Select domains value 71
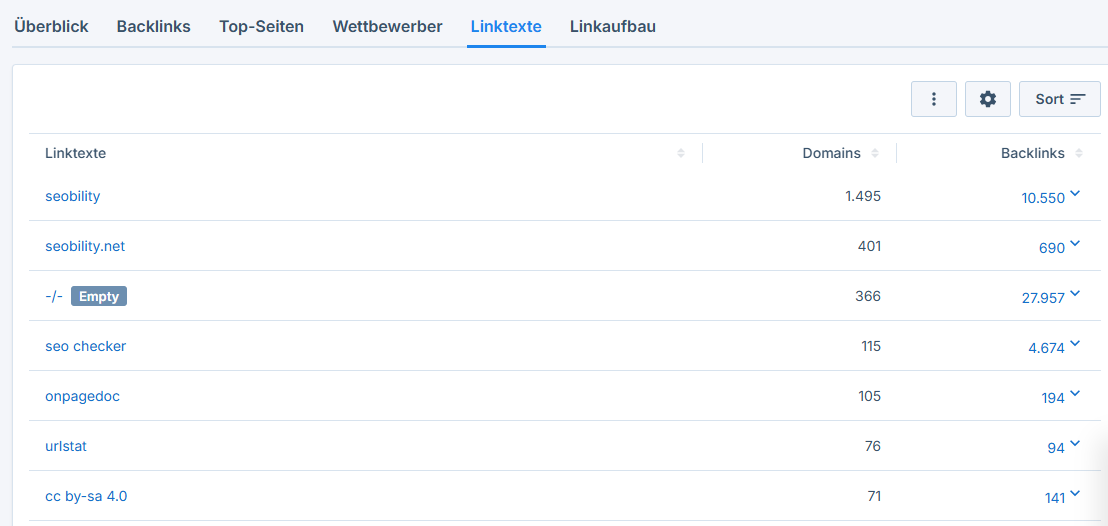 pyautogui.click(x=874, y=496)
